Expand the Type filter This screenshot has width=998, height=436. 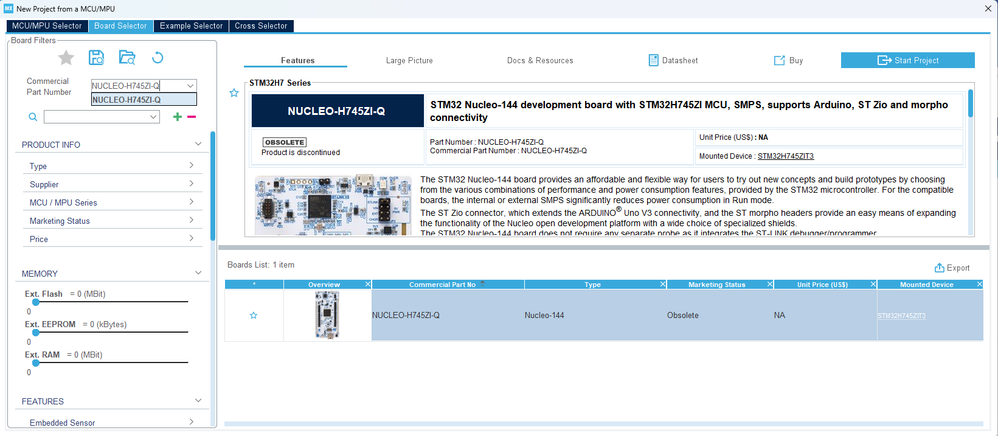click(x=191, y=165)
